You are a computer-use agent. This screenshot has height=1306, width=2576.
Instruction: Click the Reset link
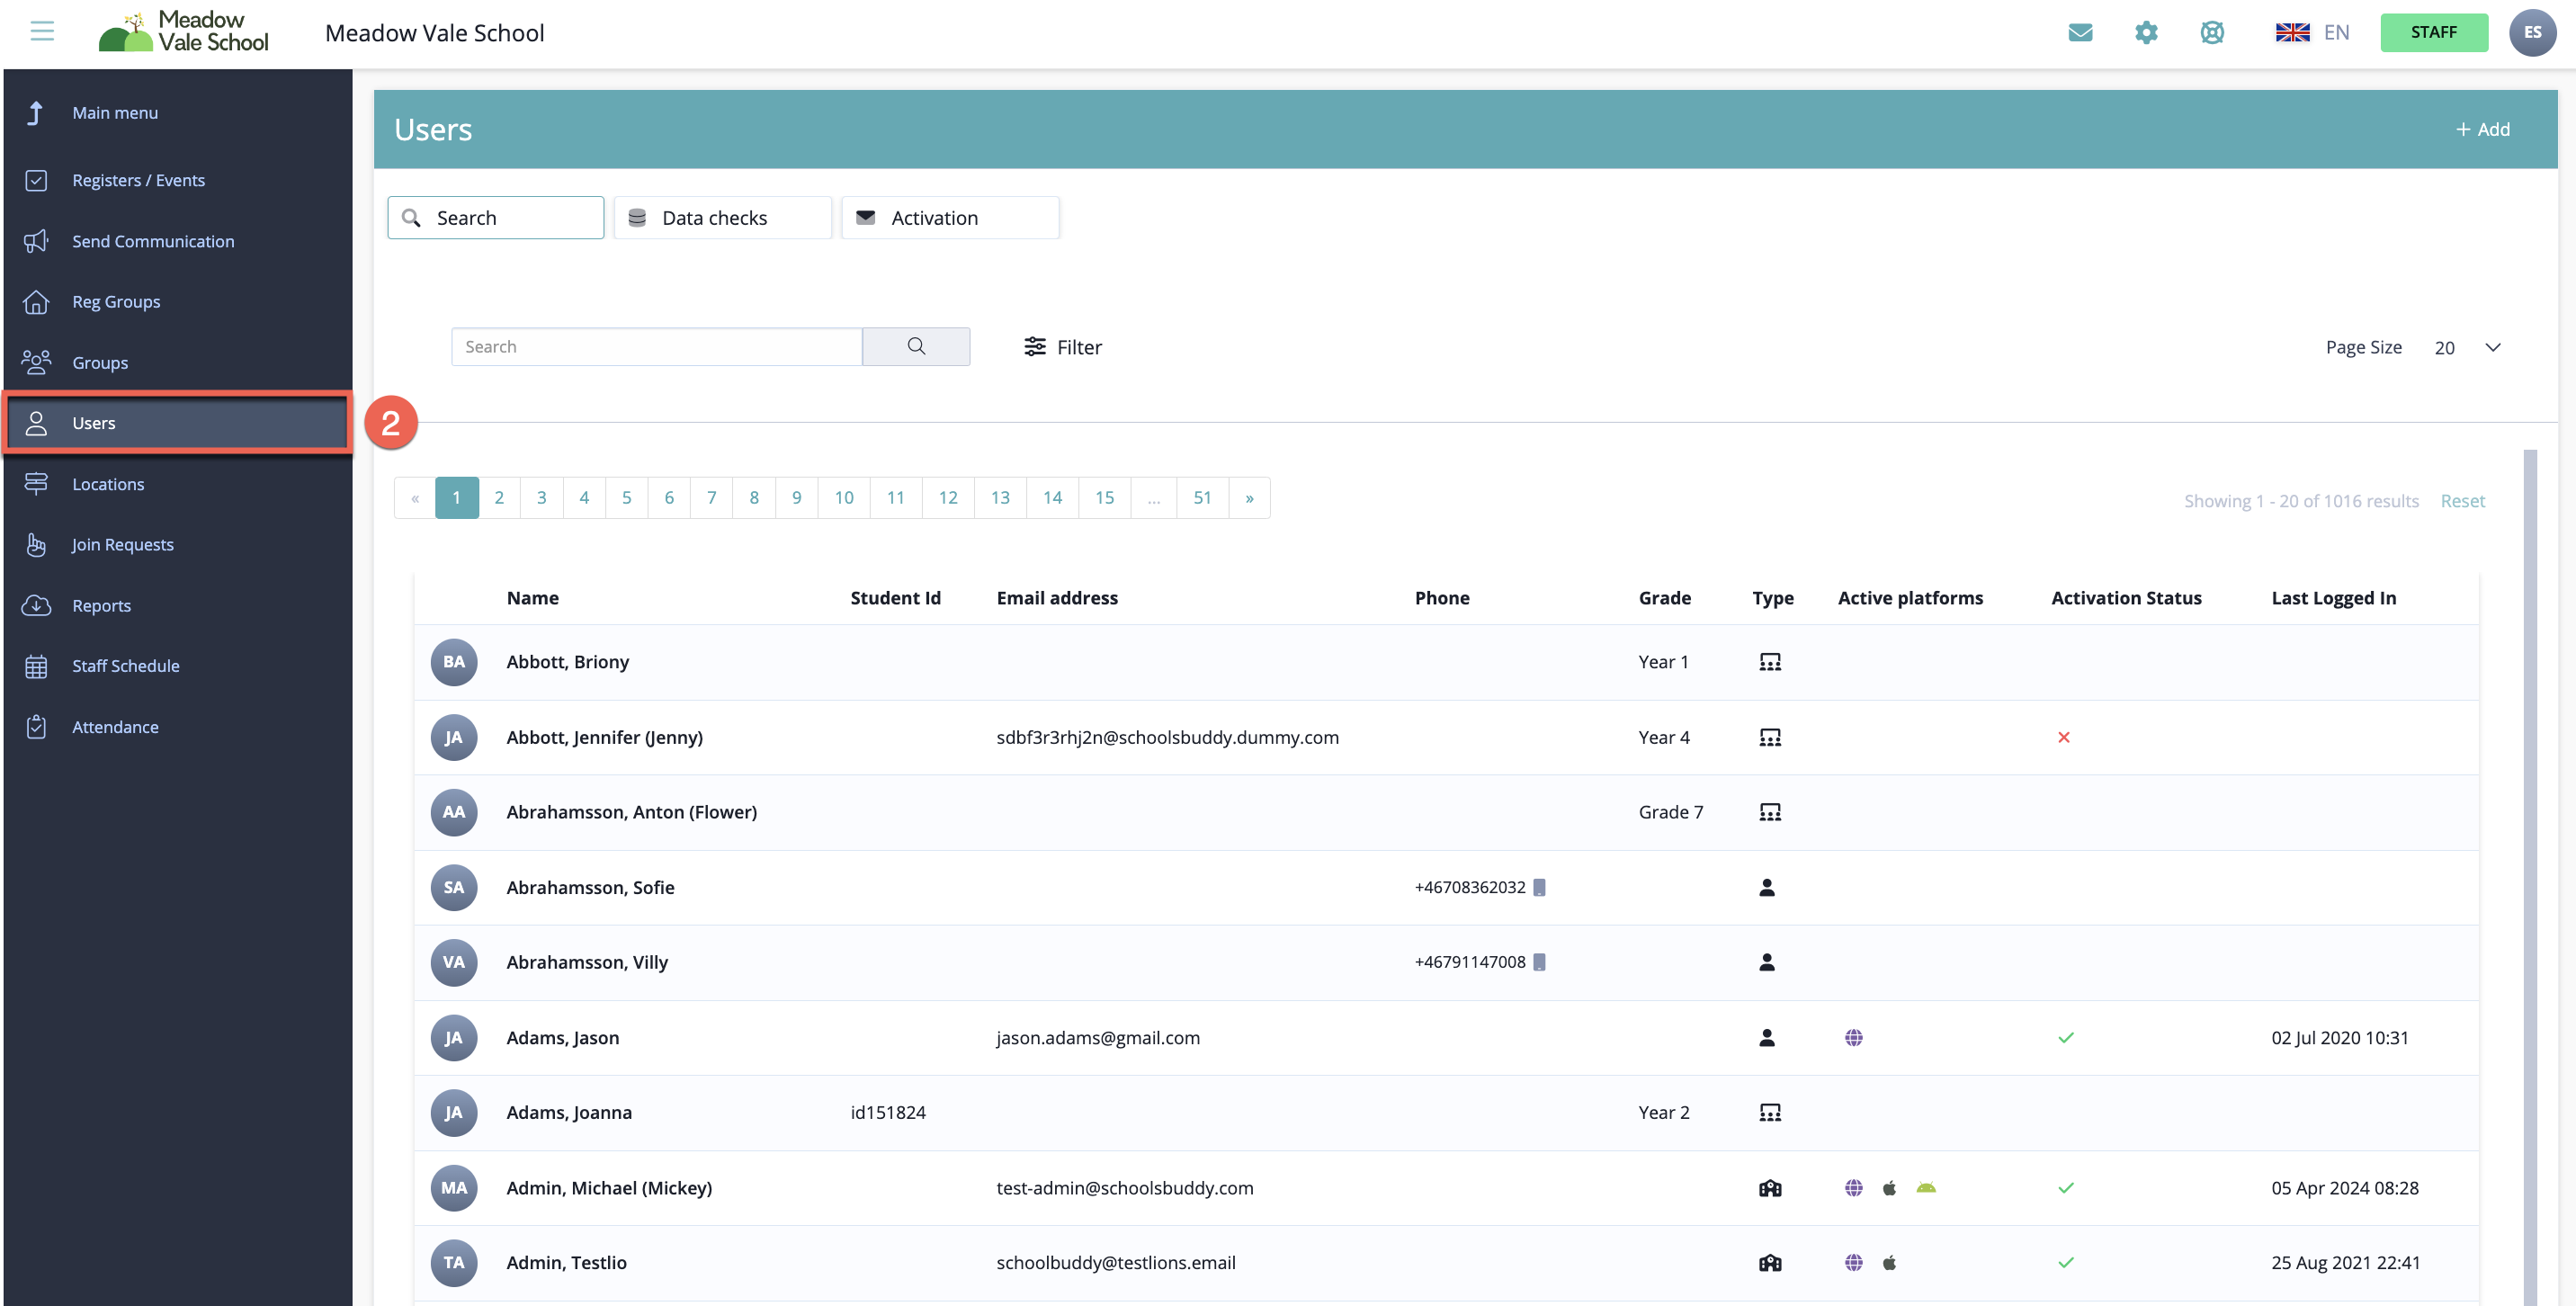point(2462,500)
